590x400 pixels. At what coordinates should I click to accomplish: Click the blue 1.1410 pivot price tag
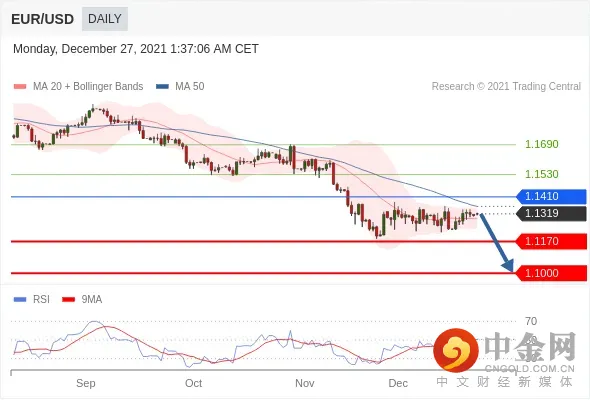(x=551, y=196)
